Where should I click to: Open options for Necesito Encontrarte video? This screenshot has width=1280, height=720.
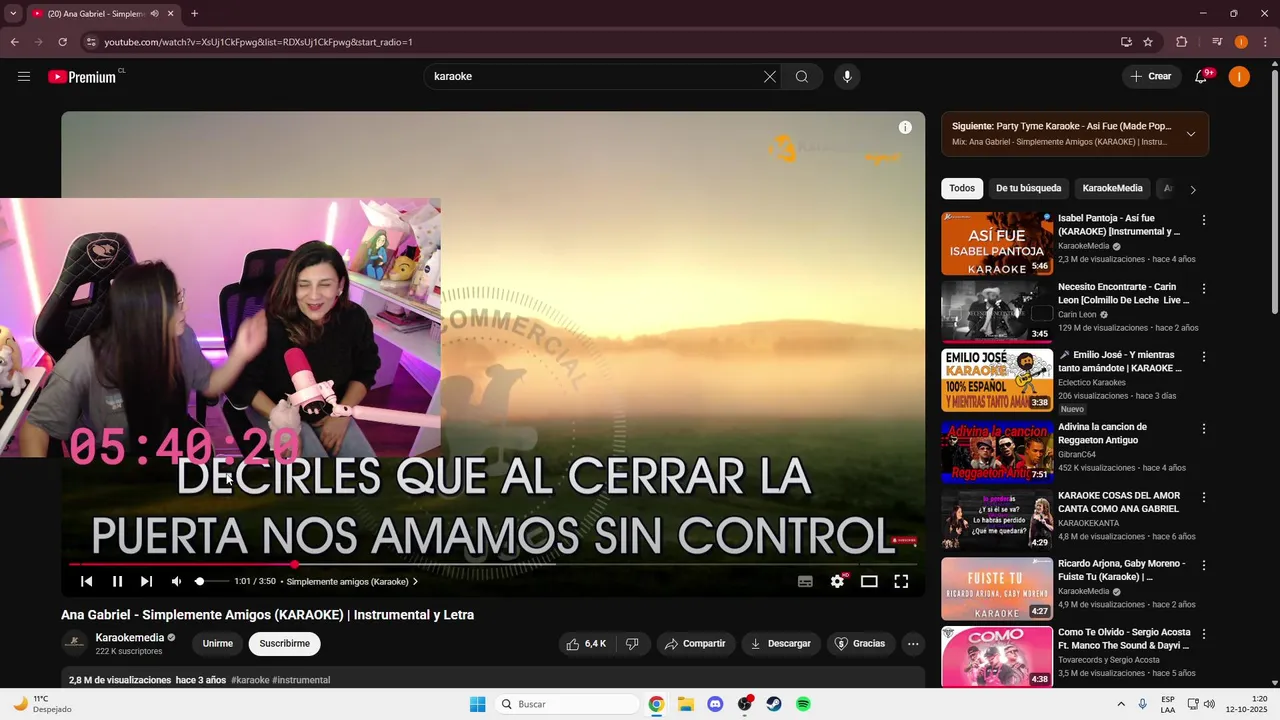click(1204, 289)
